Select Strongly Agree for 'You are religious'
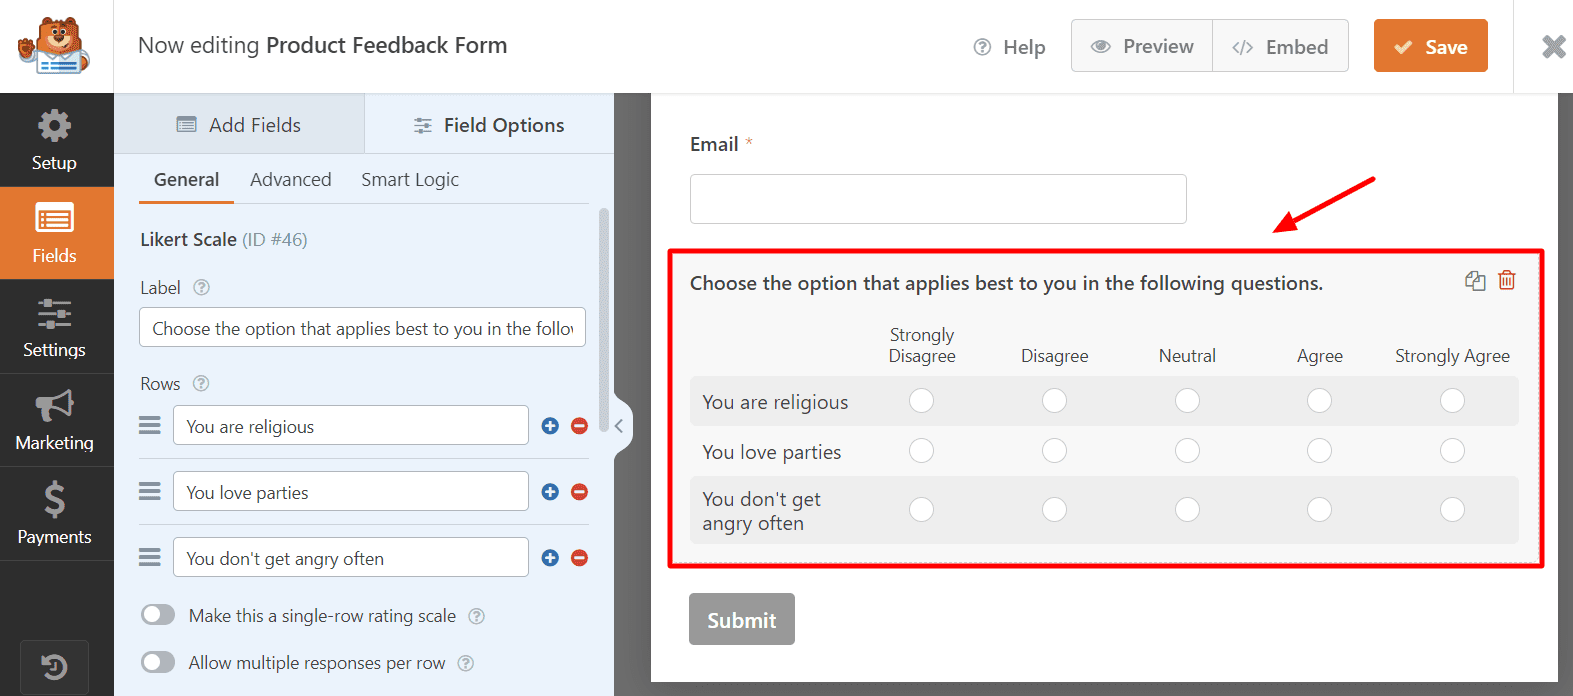This screenshot has width=1573, height=696. point(1452,401)
